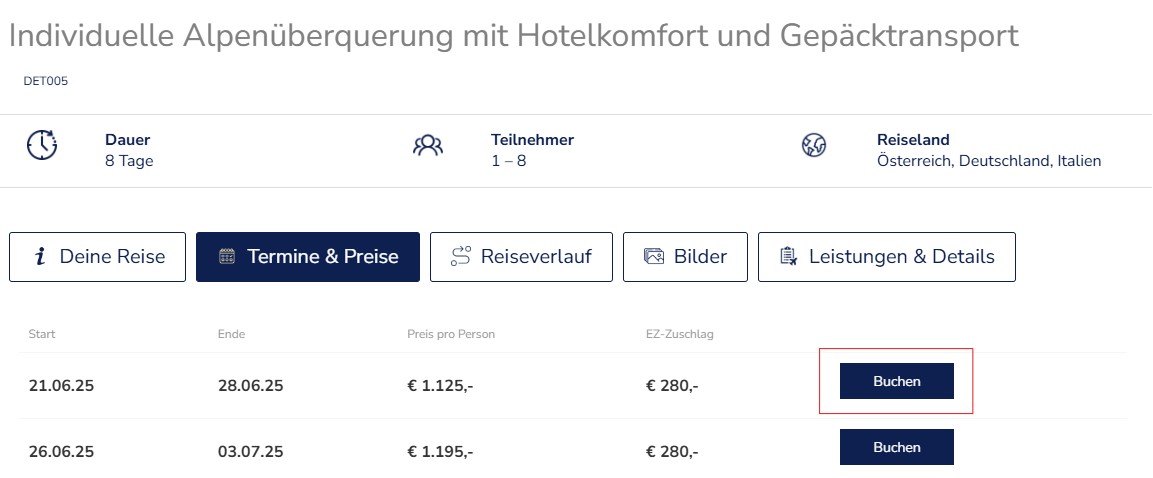Click the clock icon beside Dauer
Screen dimensions: 1153x478
(42, 146)
